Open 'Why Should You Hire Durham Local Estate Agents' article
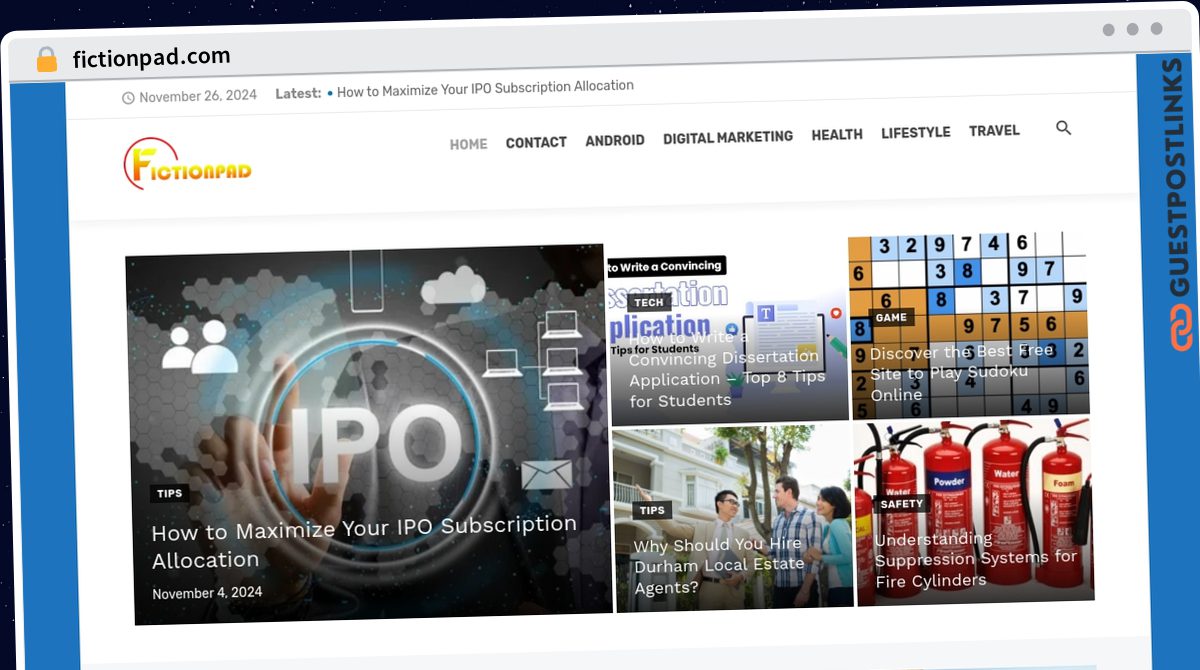The image size is (1200, 670). [x=719, y=565]
